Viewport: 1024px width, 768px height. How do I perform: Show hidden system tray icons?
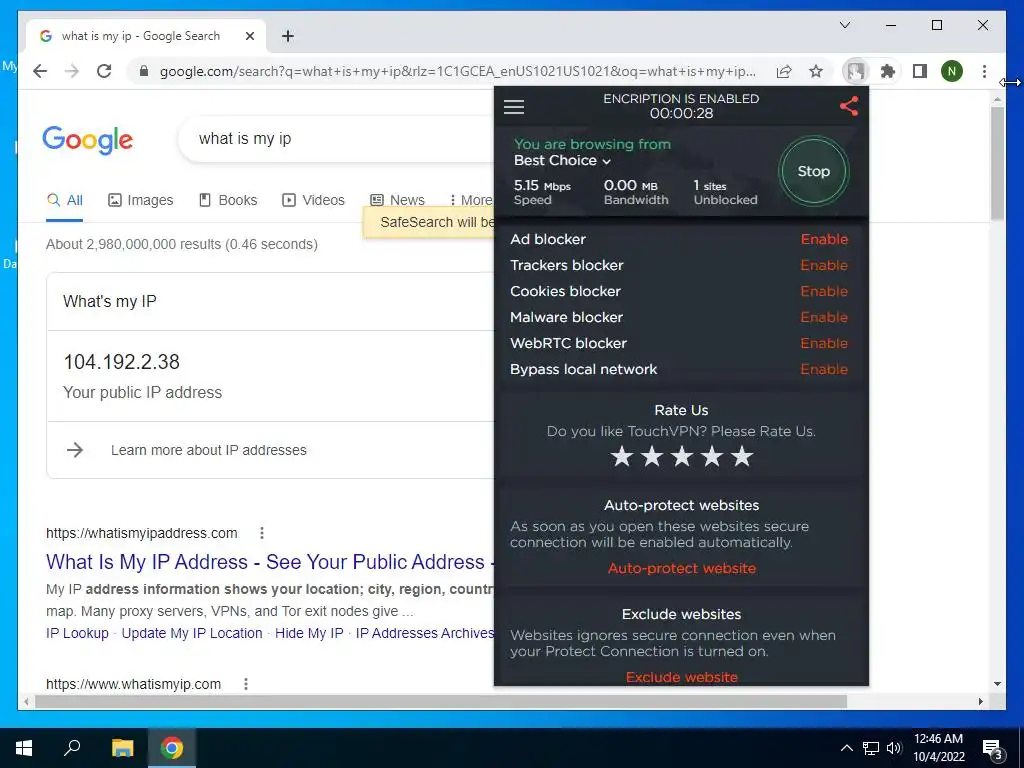pyautogui.click(x=846, y=748)
